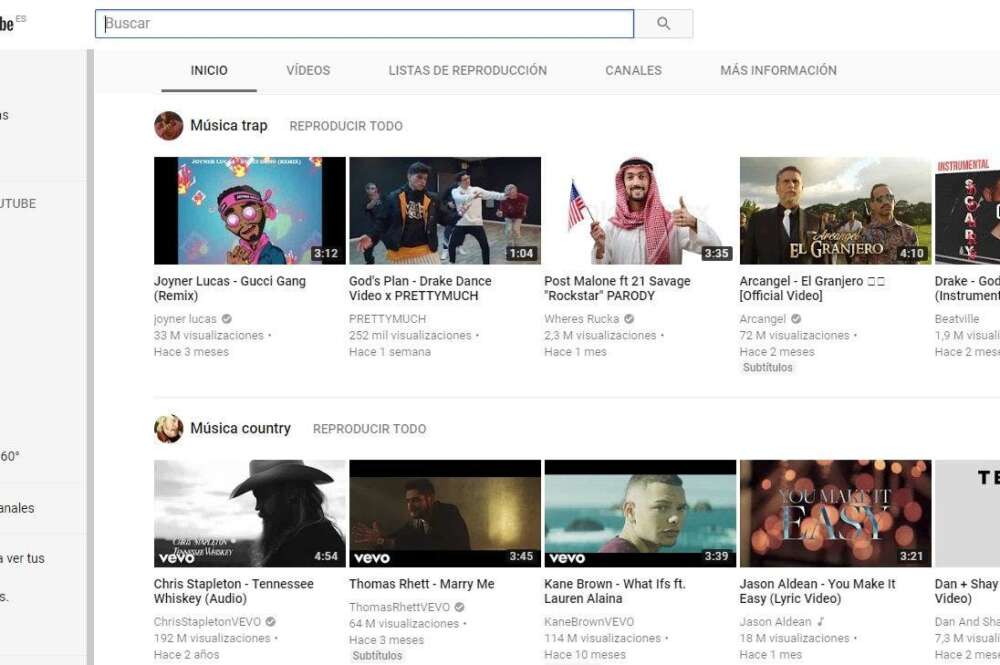Click REPRODUCIR TODO for Música country
Screen dimensions: 1000x665
pos(369,429)
